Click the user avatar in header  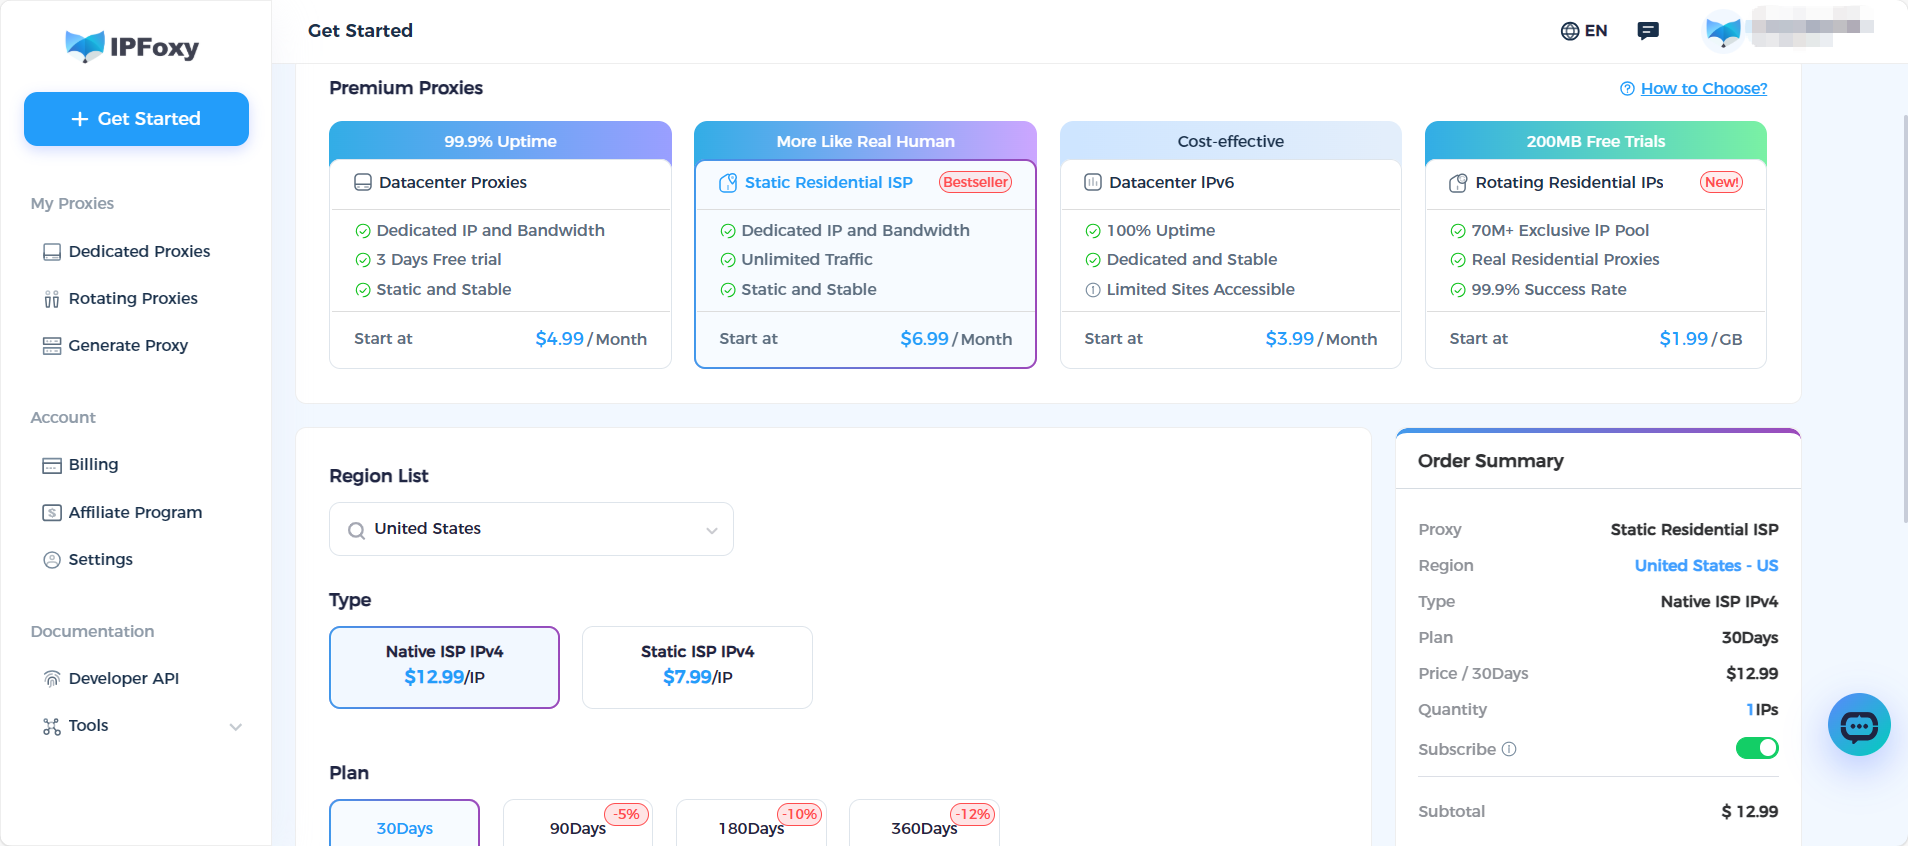pyautogui.click(x=1723, y=30)
